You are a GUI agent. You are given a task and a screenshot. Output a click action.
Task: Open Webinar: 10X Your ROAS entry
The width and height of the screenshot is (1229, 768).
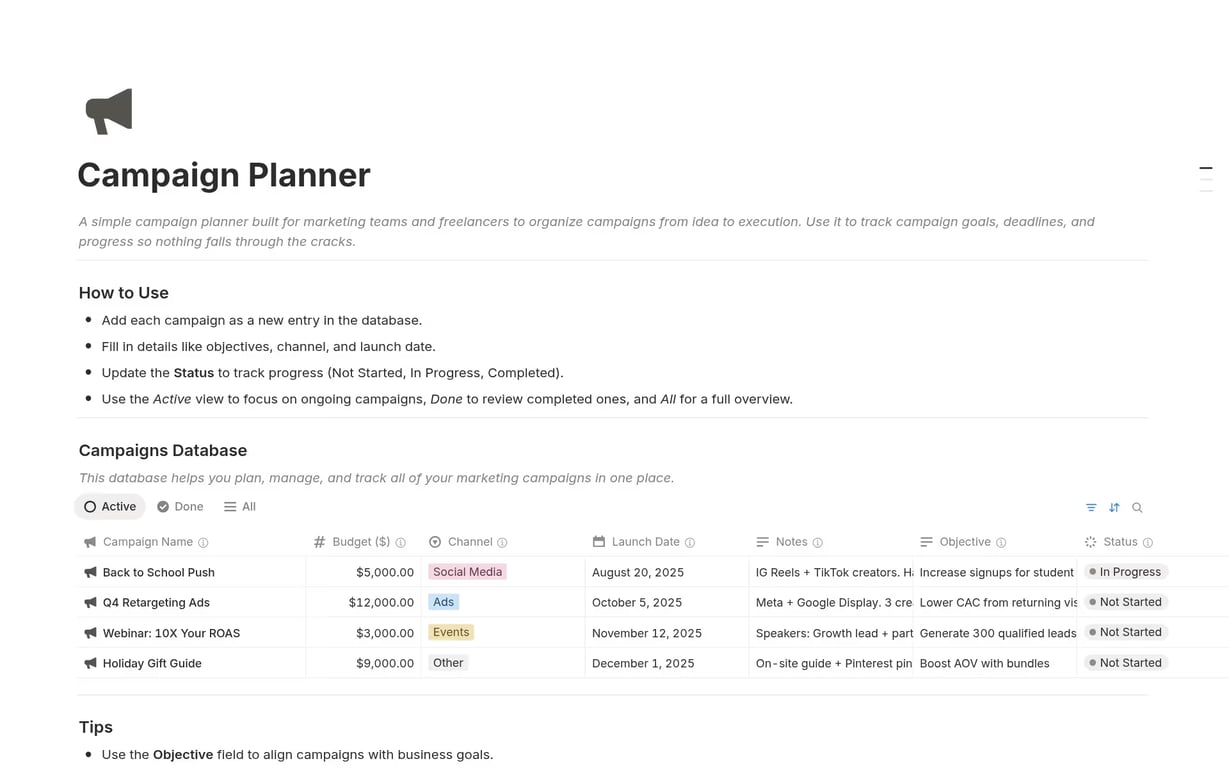point(171,633)
